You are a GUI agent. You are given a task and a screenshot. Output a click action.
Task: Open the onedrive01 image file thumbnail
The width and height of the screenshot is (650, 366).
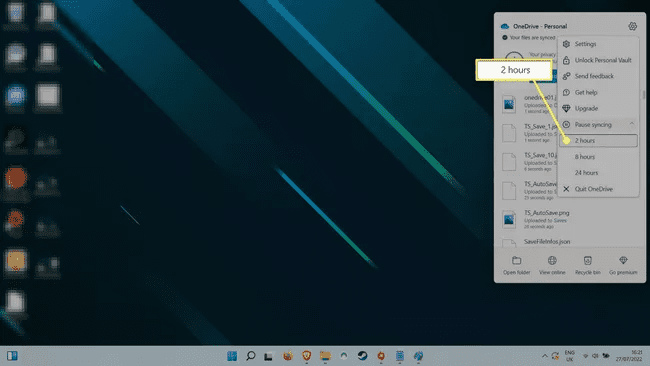509,104
